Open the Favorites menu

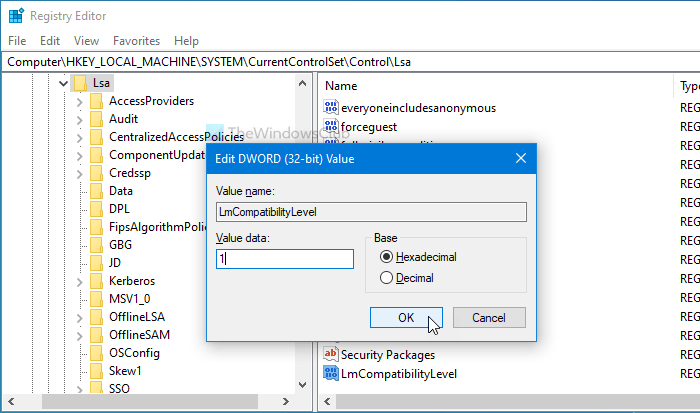point(136,41)
